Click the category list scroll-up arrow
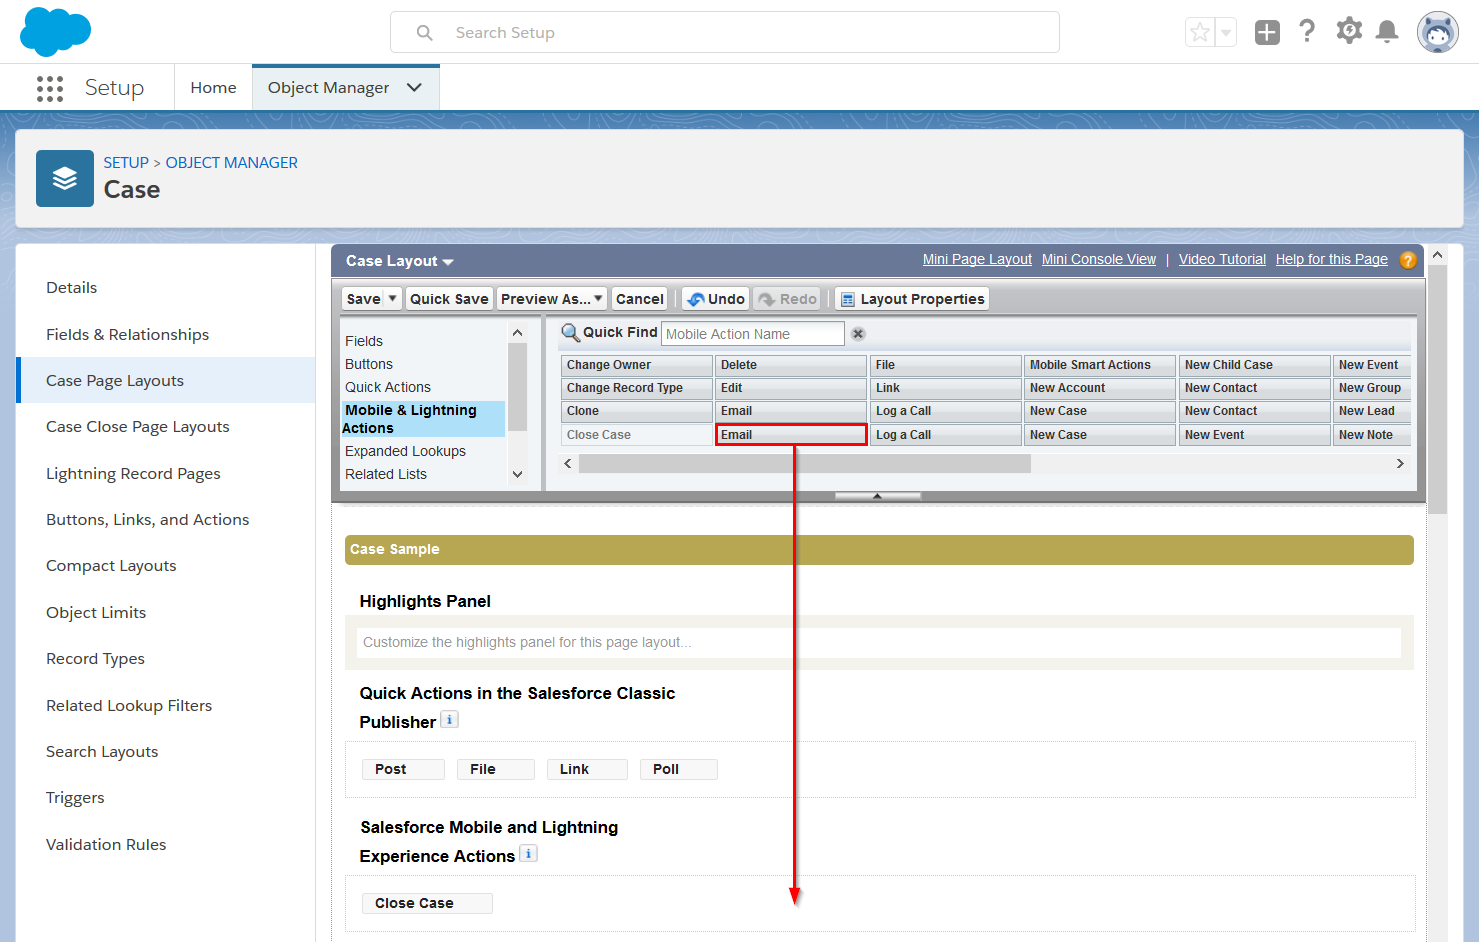Screen dimensions: 1479x942 point(517,333)
